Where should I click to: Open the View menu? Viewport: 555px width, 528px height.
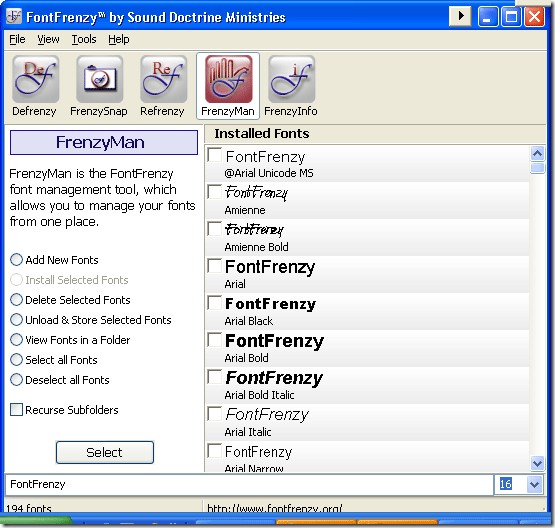[x=48, y=39]
